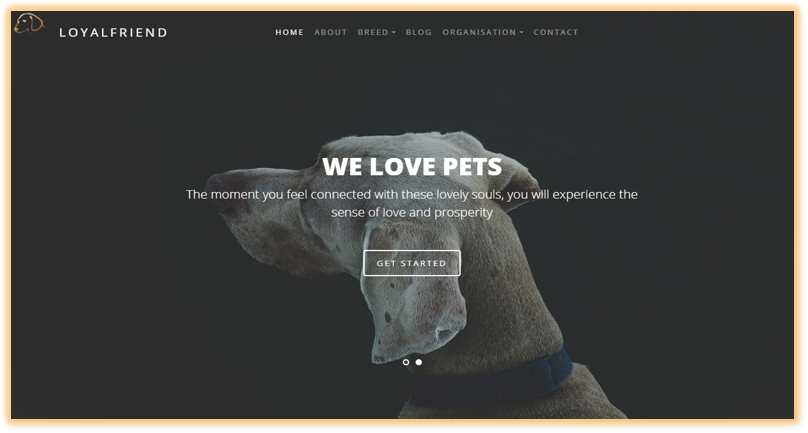
Task: Click the 'sense of love and prosperity' line
Action: click(x=412, y=212)
